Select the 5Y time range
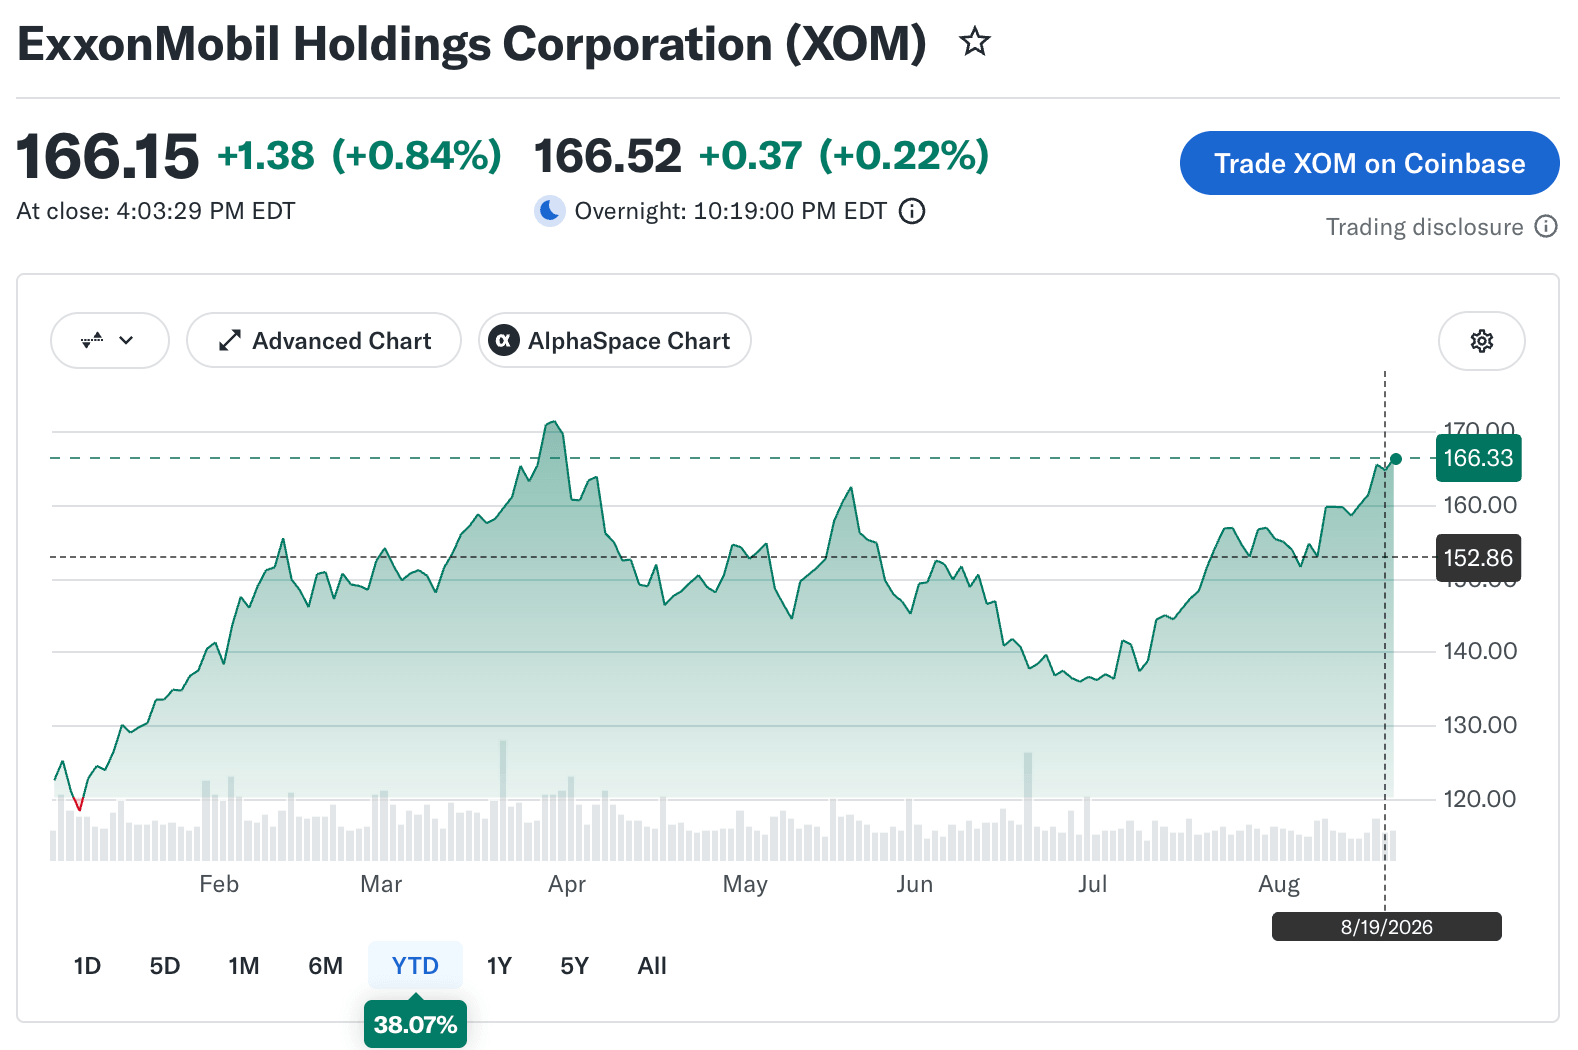The width and height of the screenshot is (1578, 1050). click(x=574, y=965)
